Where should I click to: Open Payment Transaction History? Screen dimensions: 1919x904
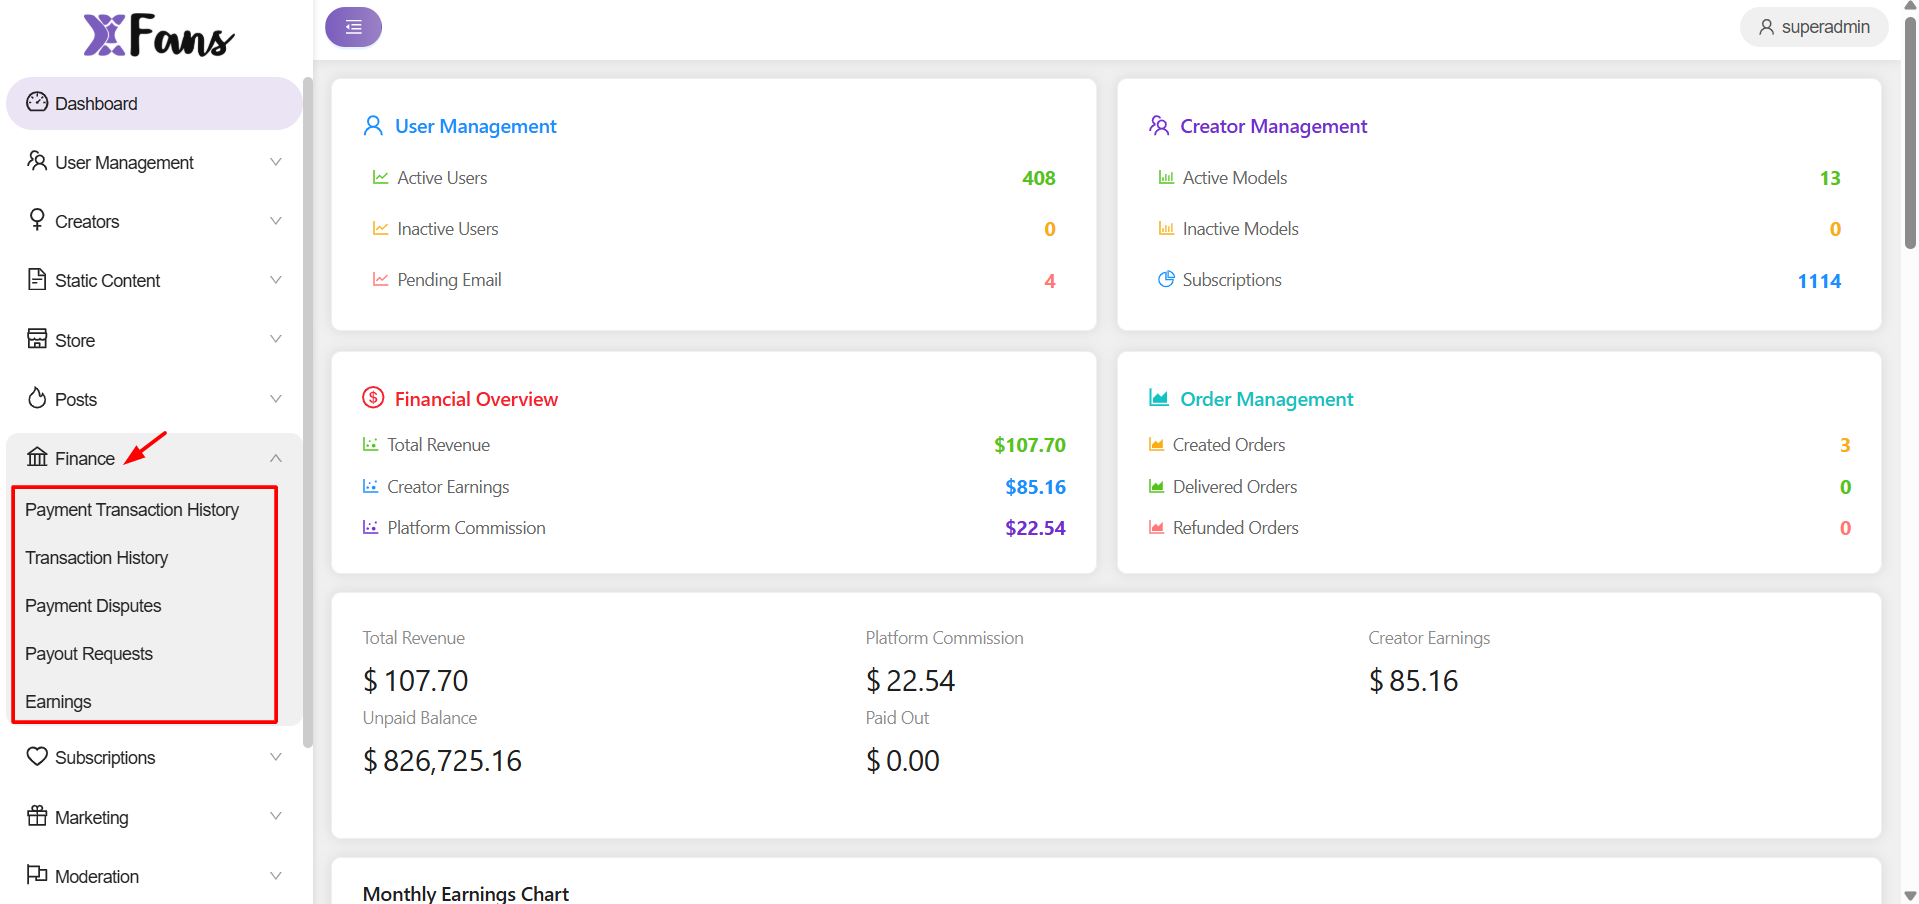point(132,510)
